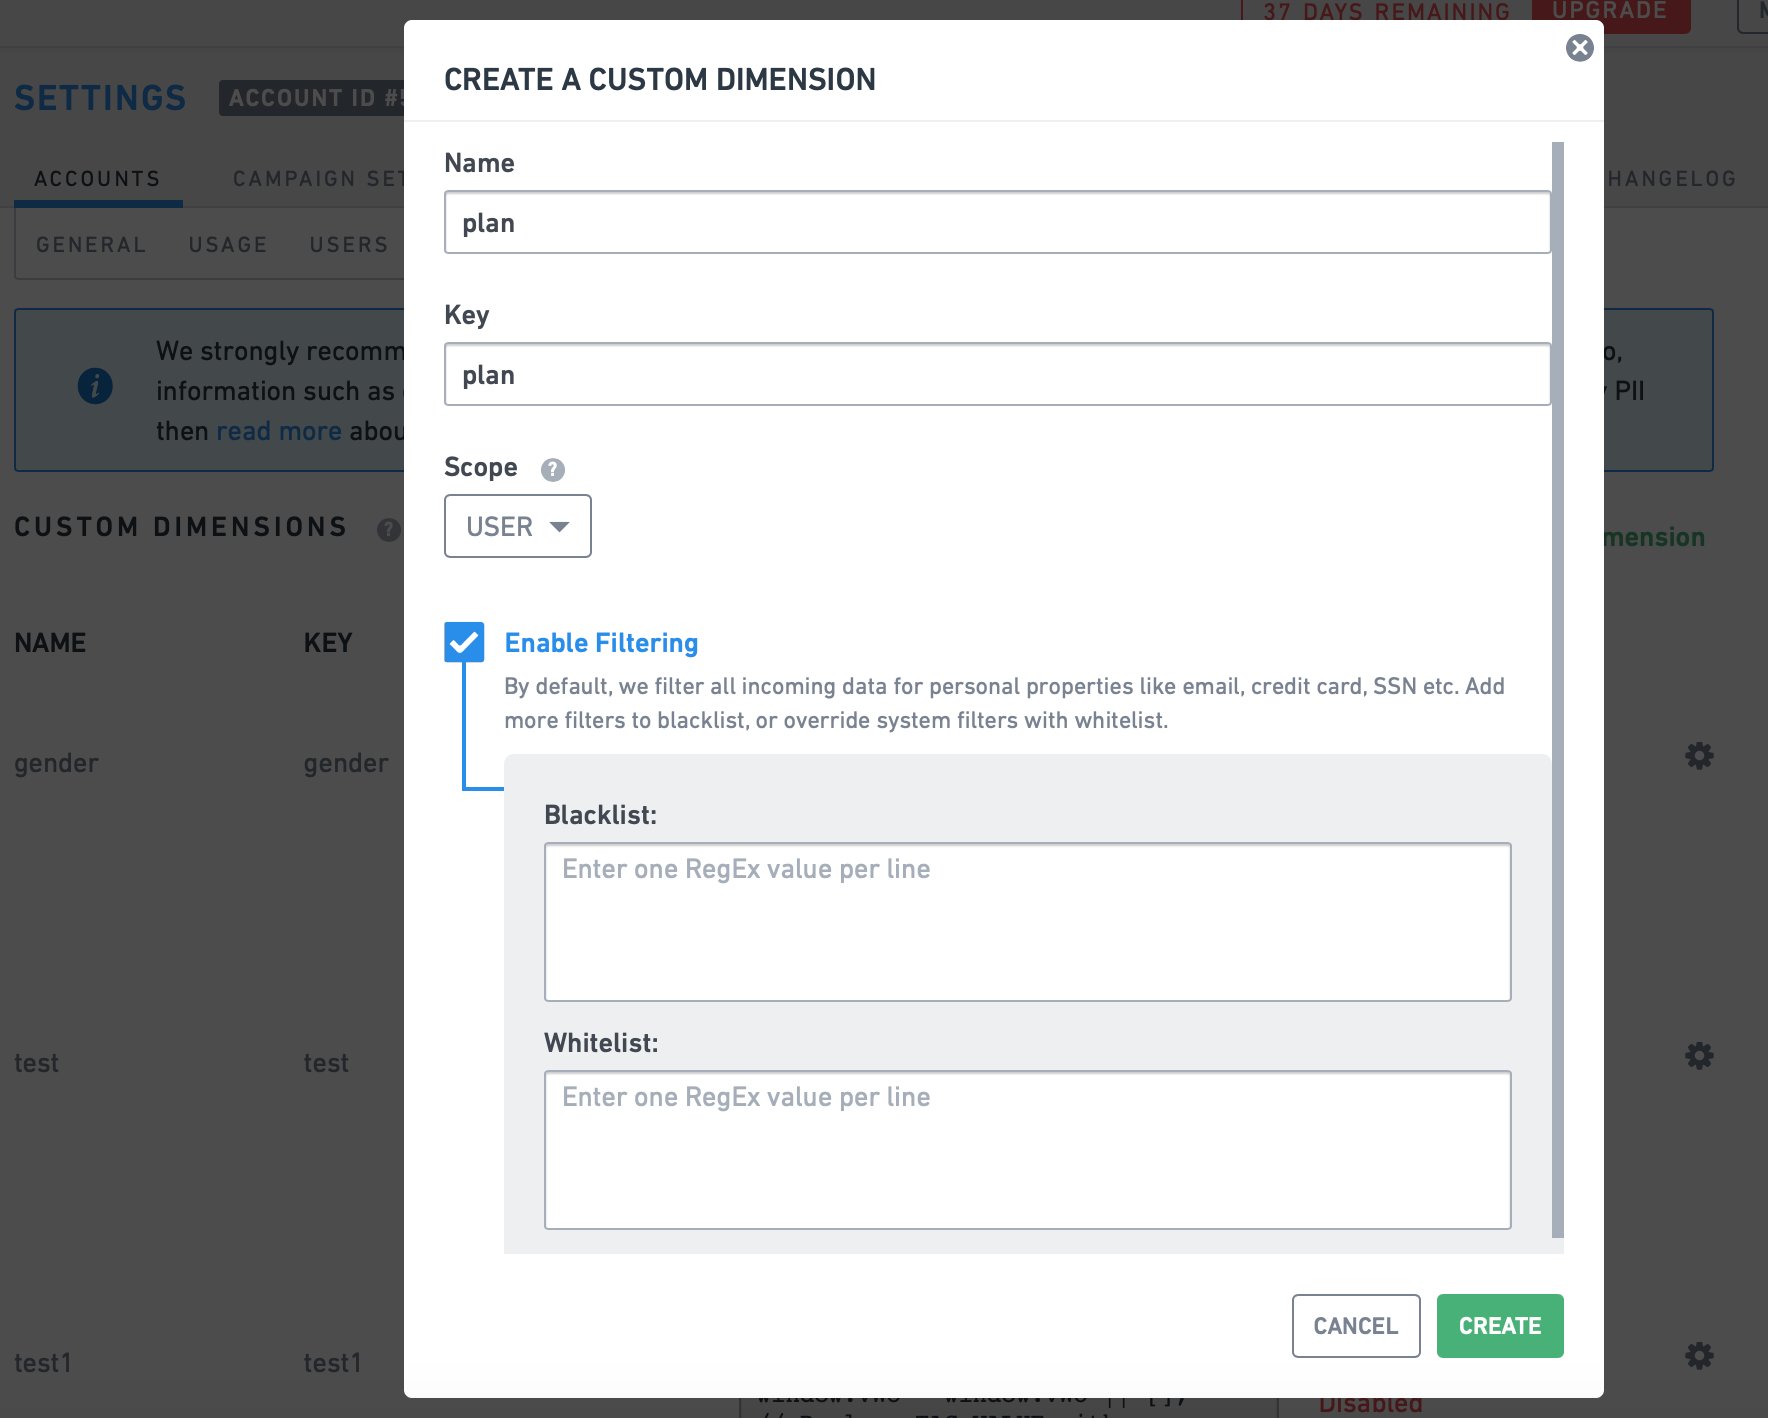The image size is (1768, 1418).
Task: Click the dialog's vertical scrollbar
Action: 1557,690
